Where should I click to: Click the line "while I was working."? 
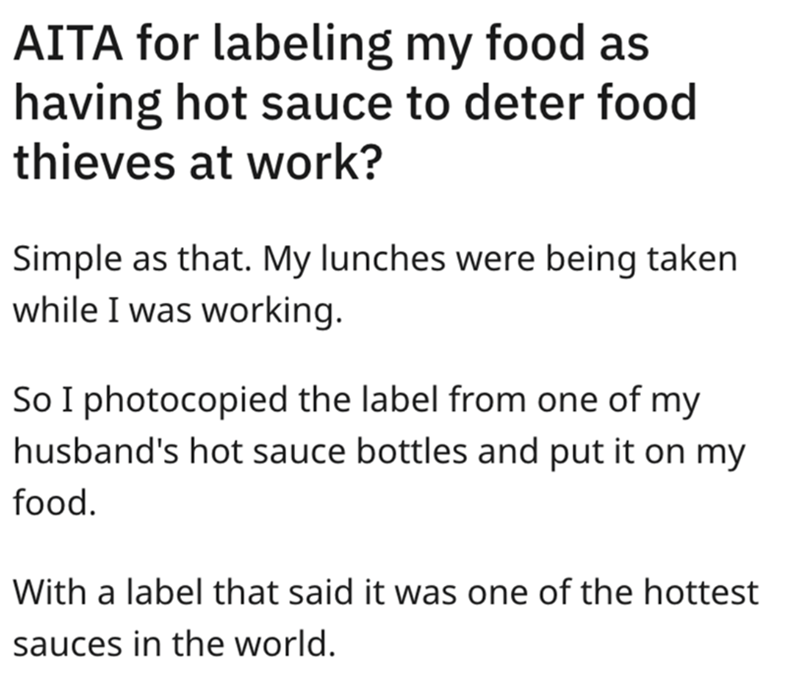(177, 309)
